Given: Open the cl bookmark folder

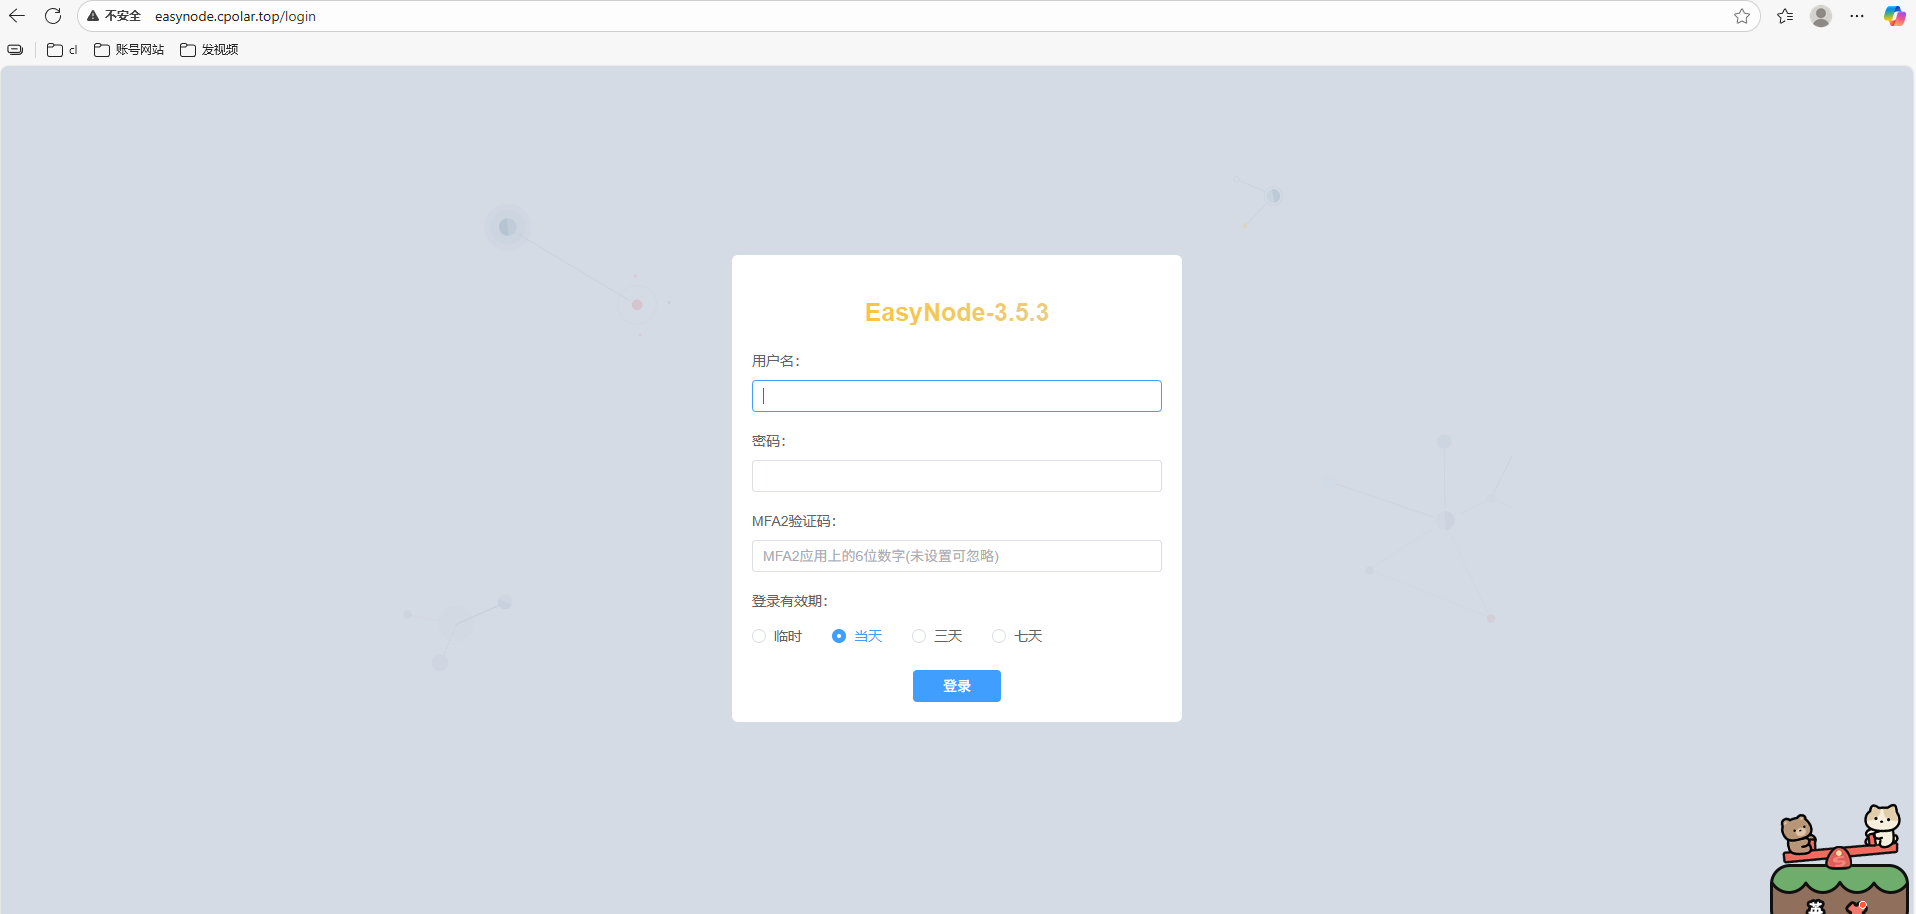Looking at the screenshot, I should 62,50.
